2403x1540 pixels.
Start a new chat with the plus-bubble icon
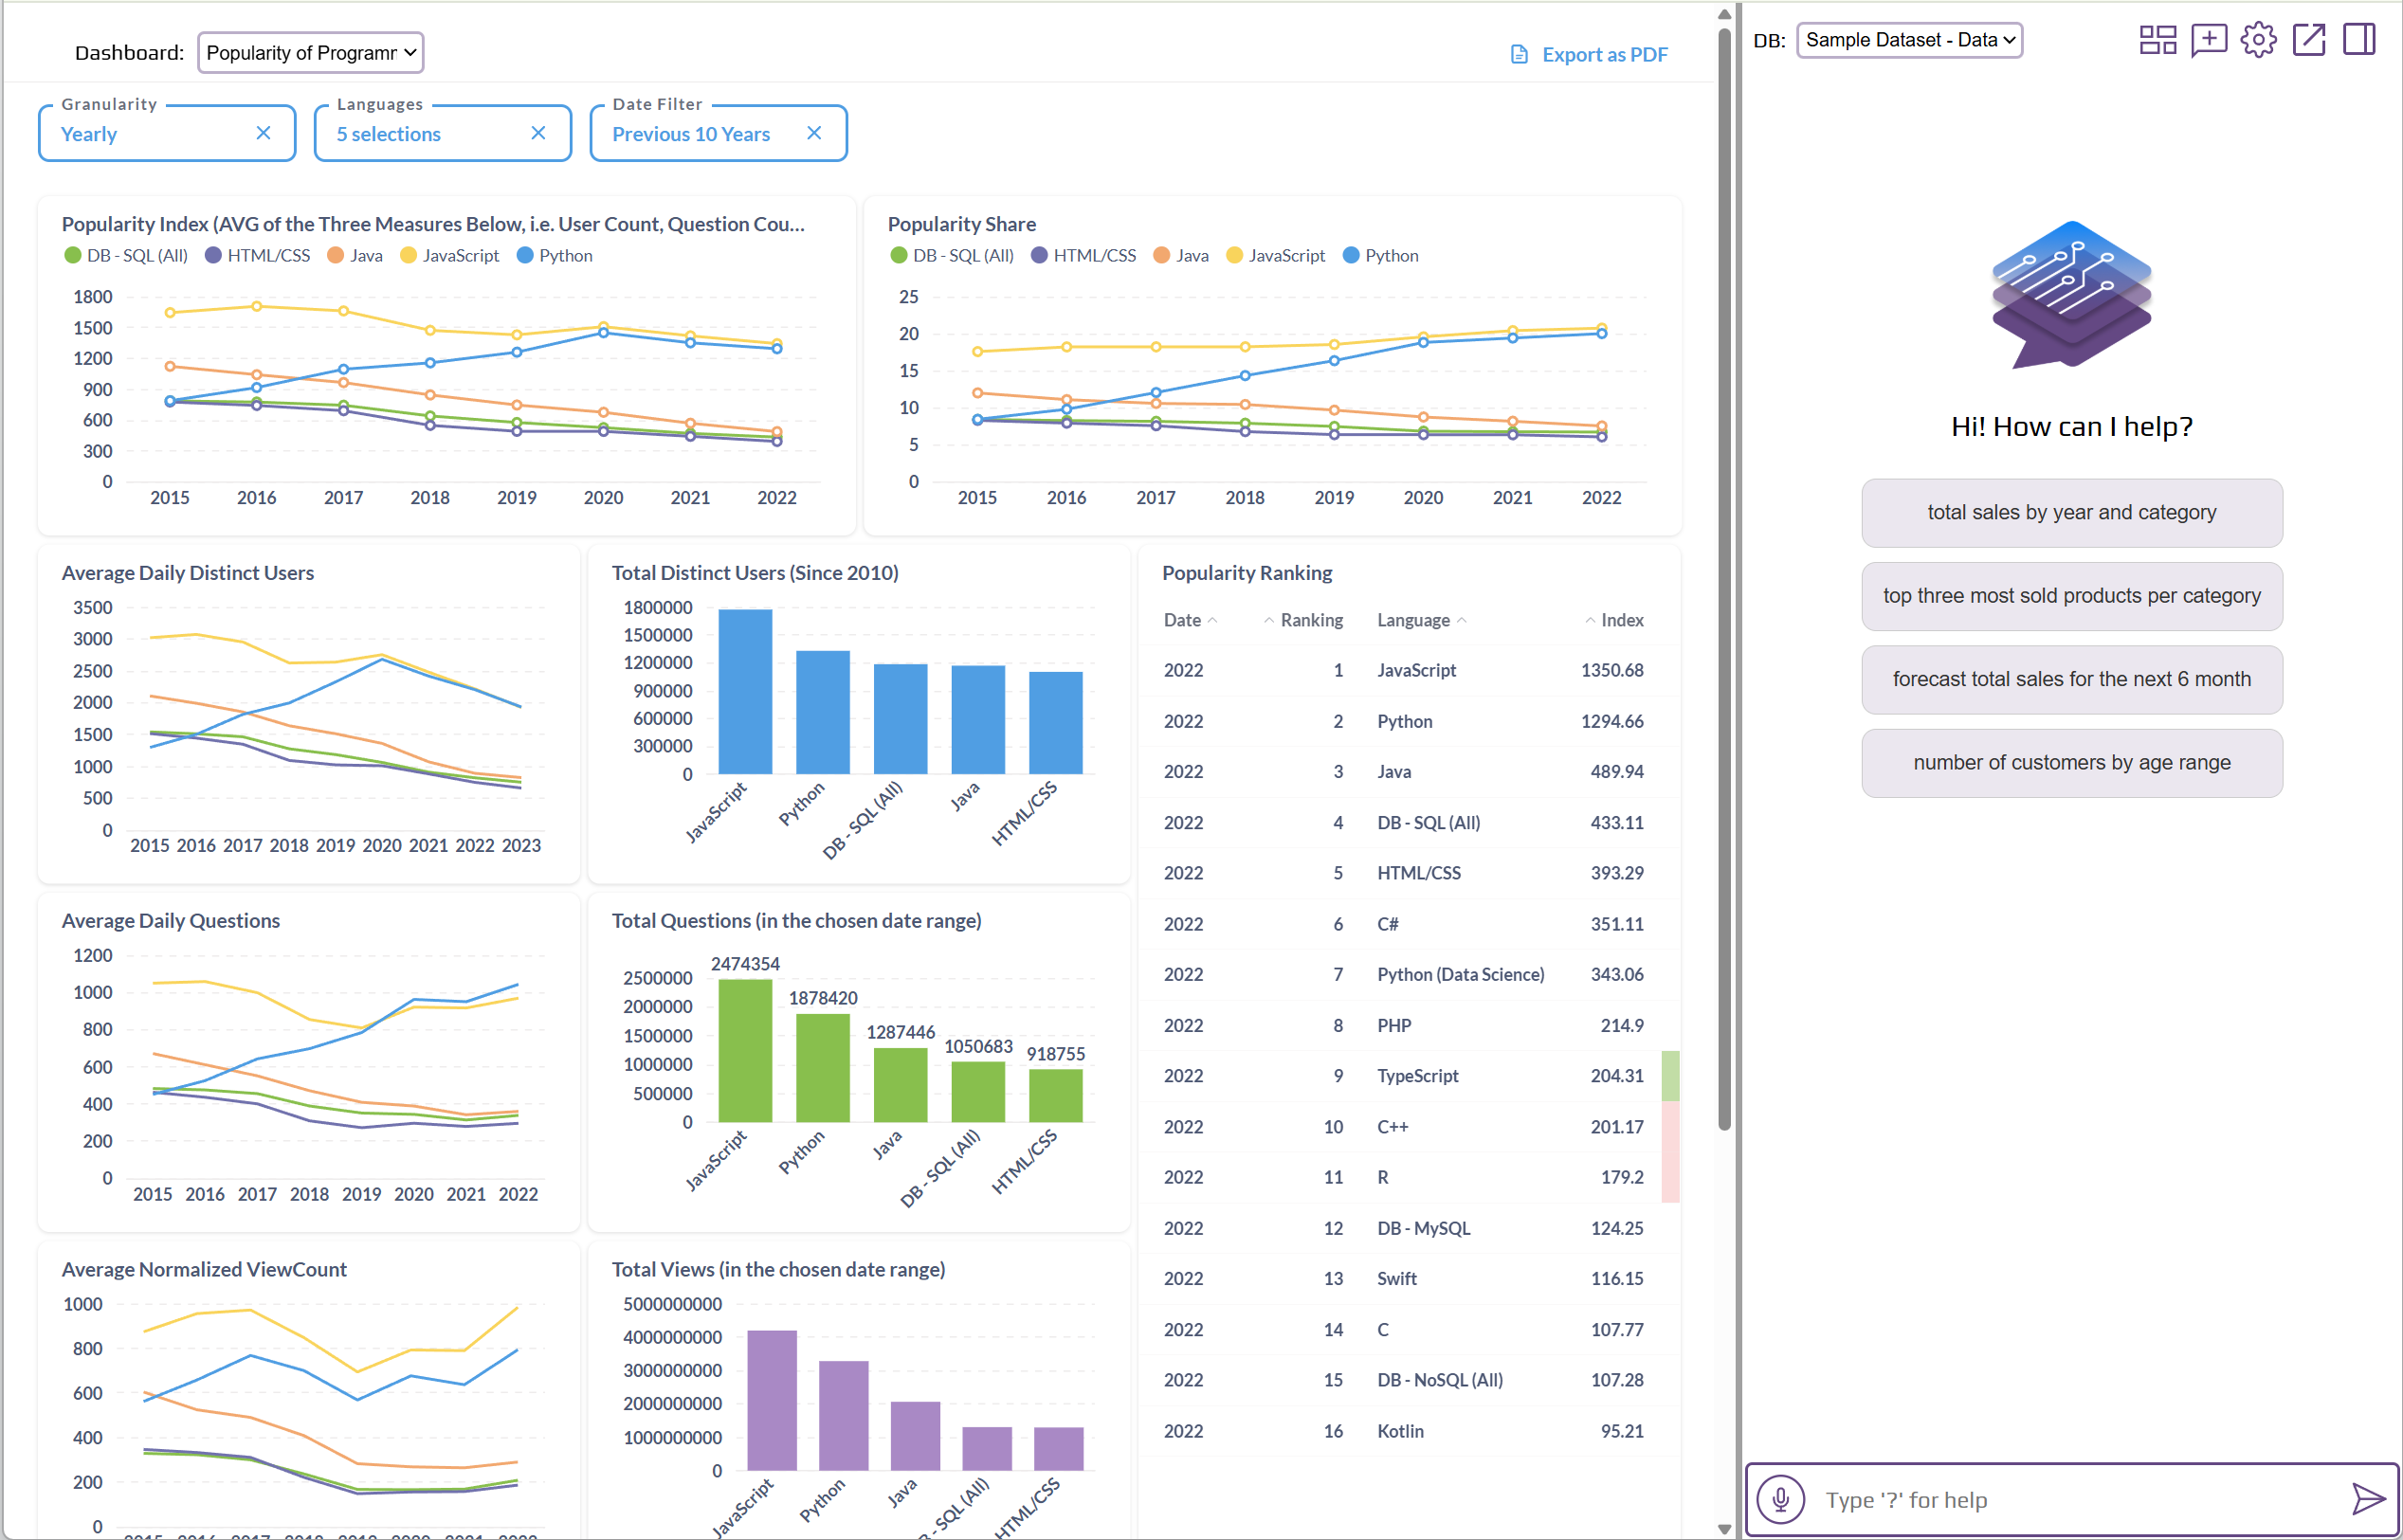[2209, 40]
